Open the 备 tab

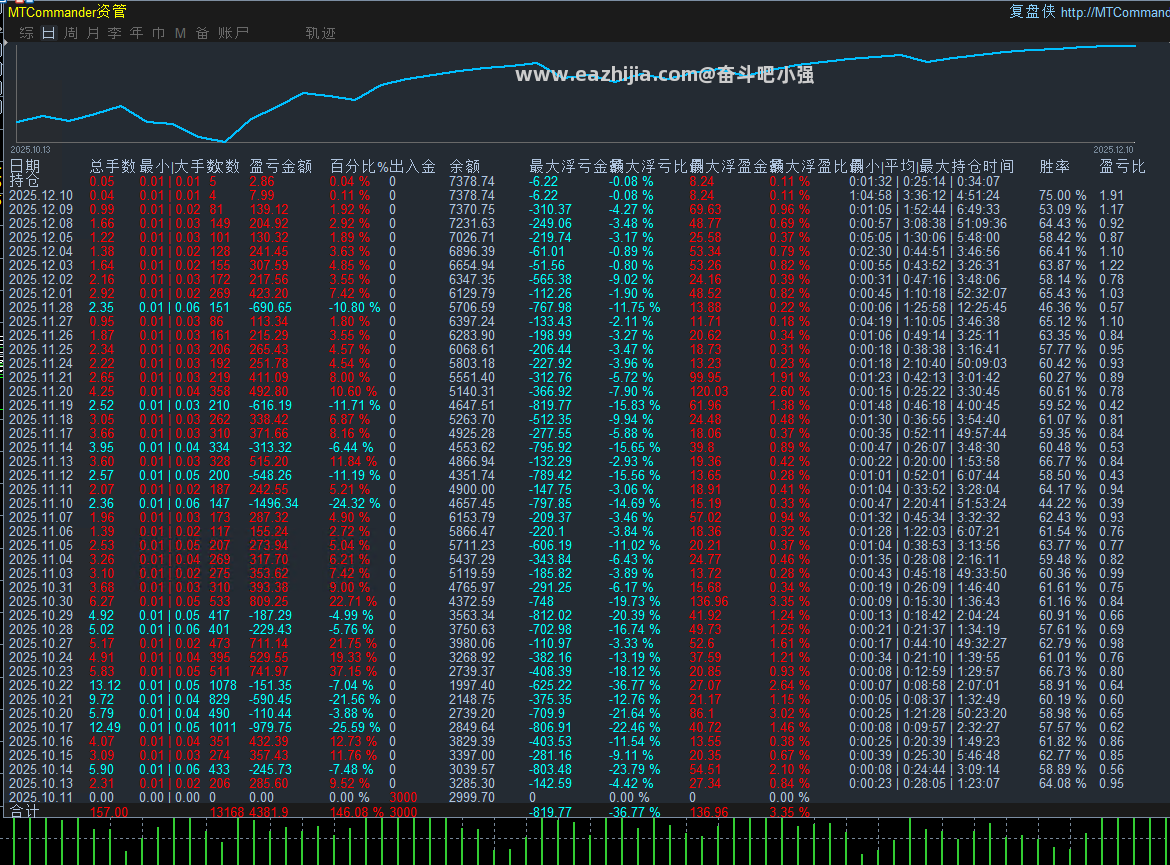point(202,33)
